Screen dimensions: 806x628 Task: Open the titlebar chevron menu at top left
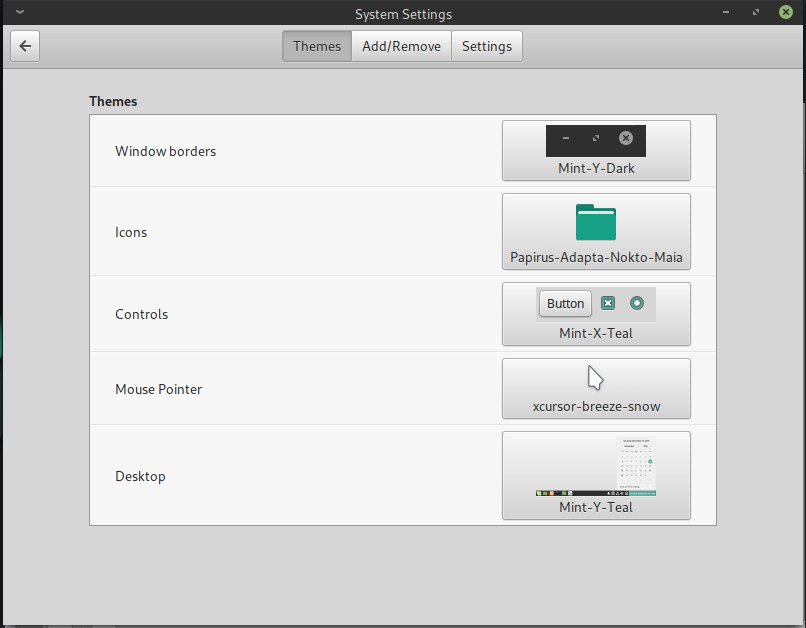(21, 13)
